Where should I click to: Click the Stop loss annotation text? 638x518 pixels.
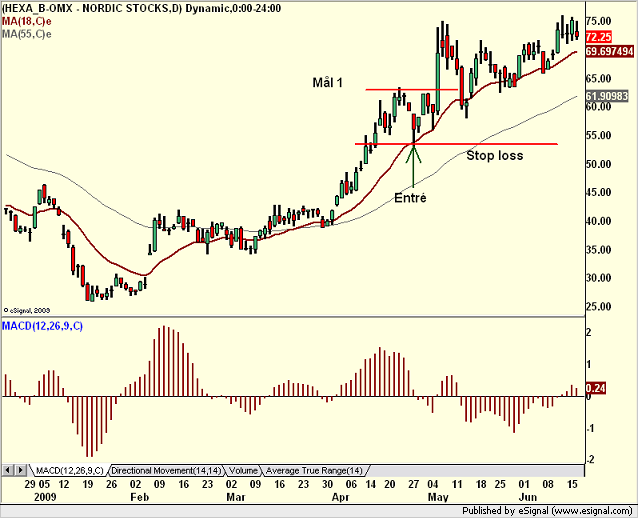[x=494, y=155]
